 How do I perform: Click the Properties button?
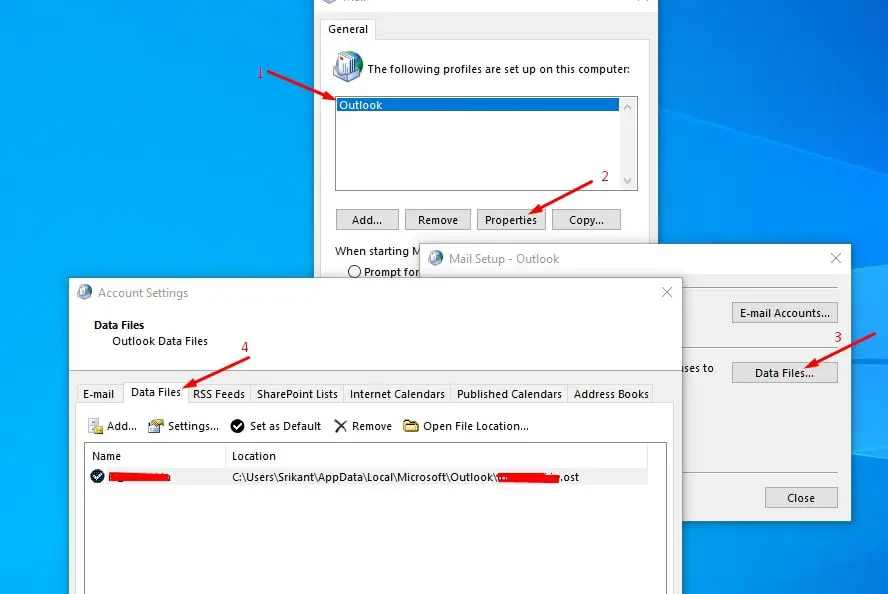click(511, 220)
